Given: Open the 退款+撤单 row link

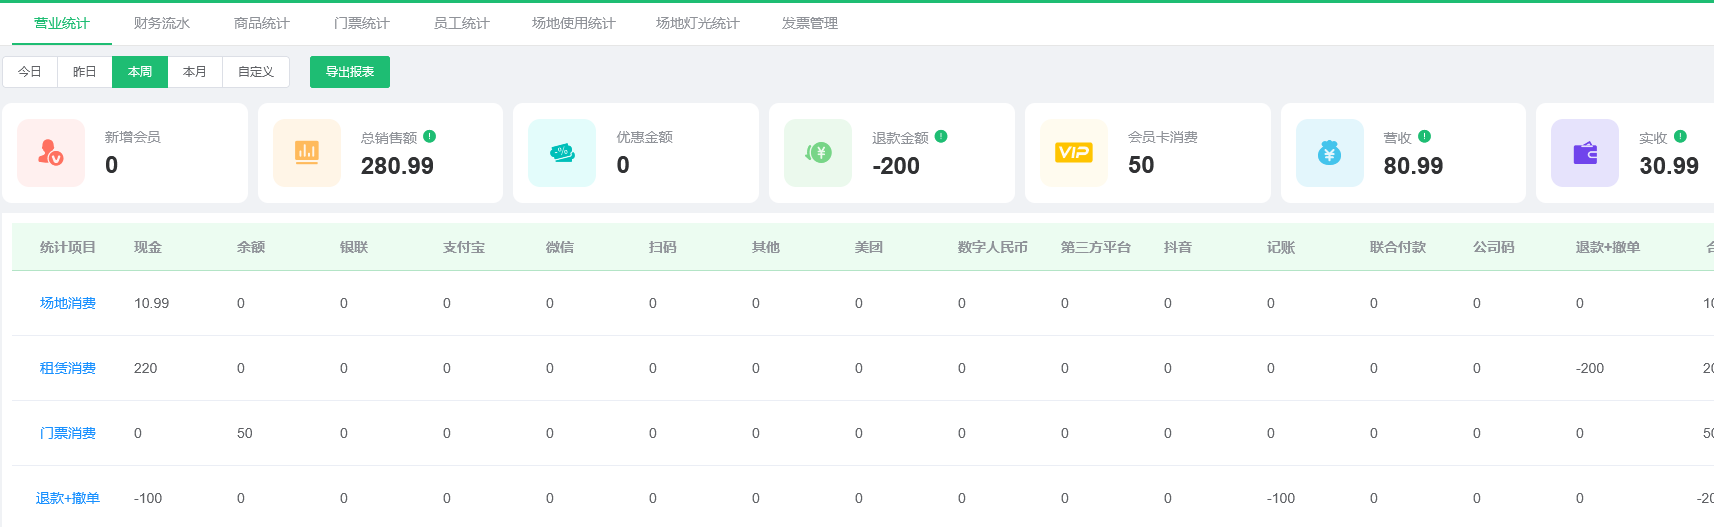Looking at the screenshot, I should click(68, 498).
